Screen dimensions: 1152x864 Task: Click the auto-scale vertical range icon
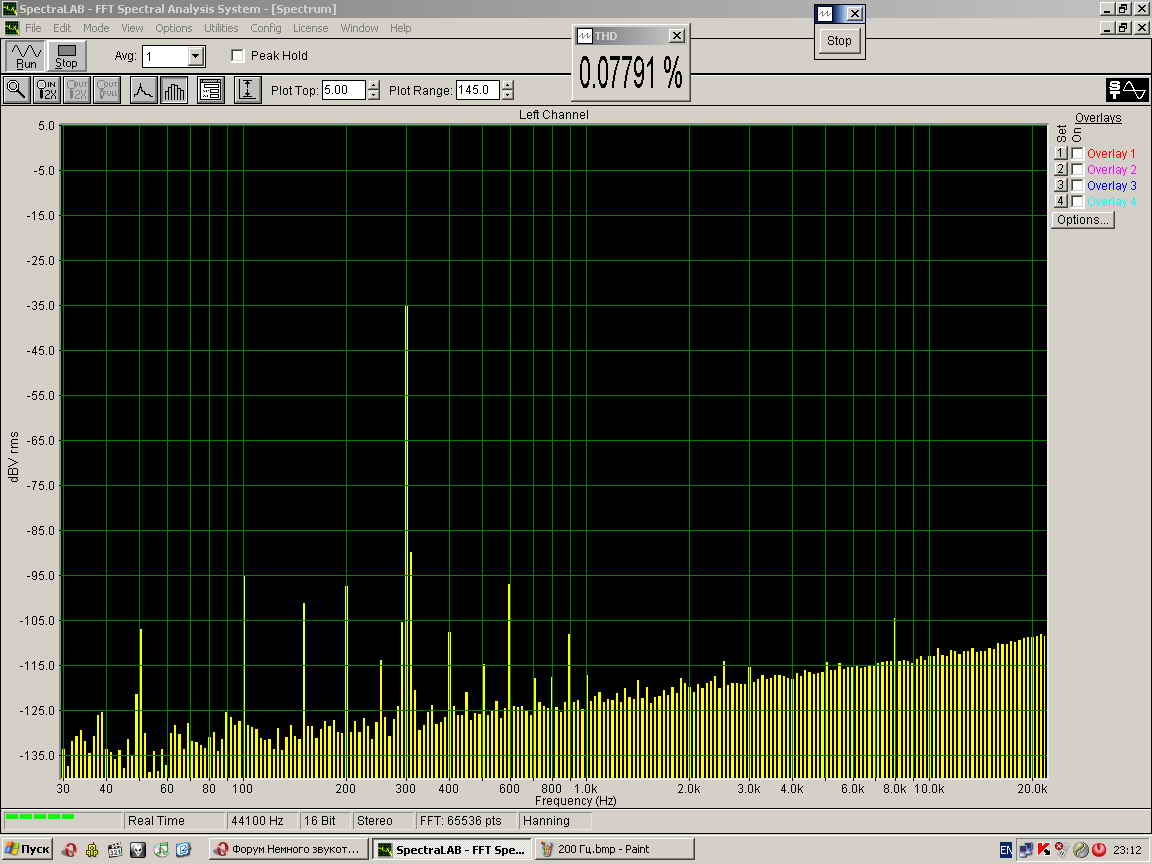pyautogui.click(x=247, y=90)
